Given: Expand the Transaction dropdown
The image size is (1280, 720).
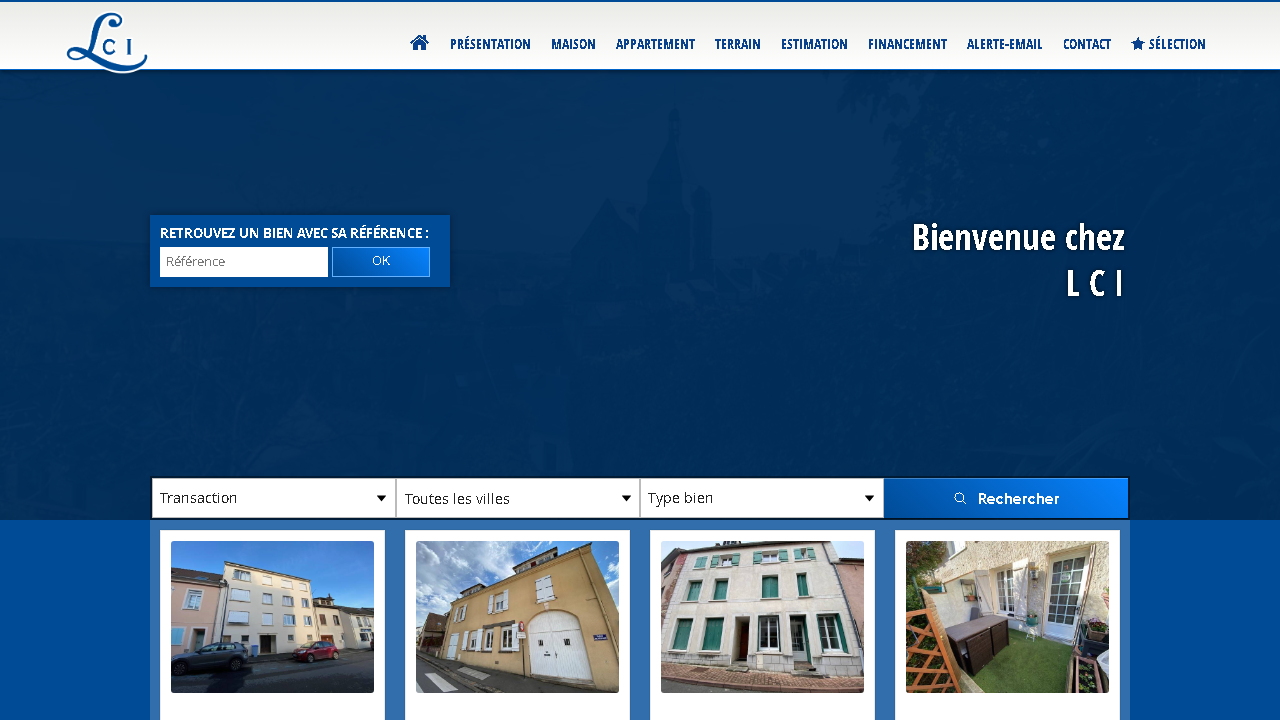Looking at the screenshot, I should [x=273, y=498].
